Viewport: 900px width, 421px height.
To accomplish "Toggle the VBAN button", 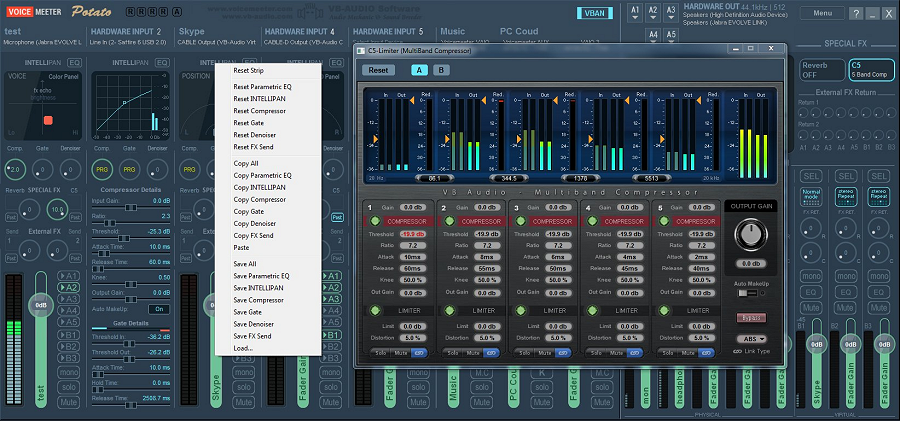I will 595,13.
